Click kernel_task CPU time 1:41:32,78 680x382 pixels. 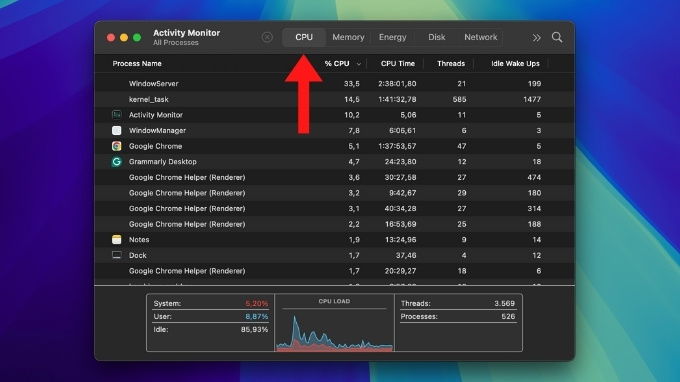[x=397, y=99]
